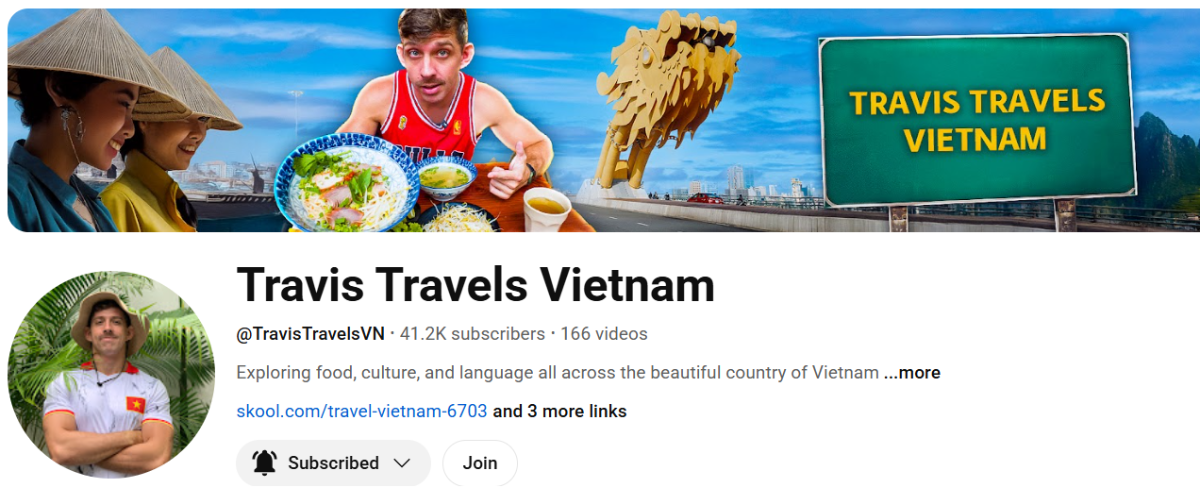Click the 166 videos count
This screenshot has width=1200, height=488.
pos(604,334)
